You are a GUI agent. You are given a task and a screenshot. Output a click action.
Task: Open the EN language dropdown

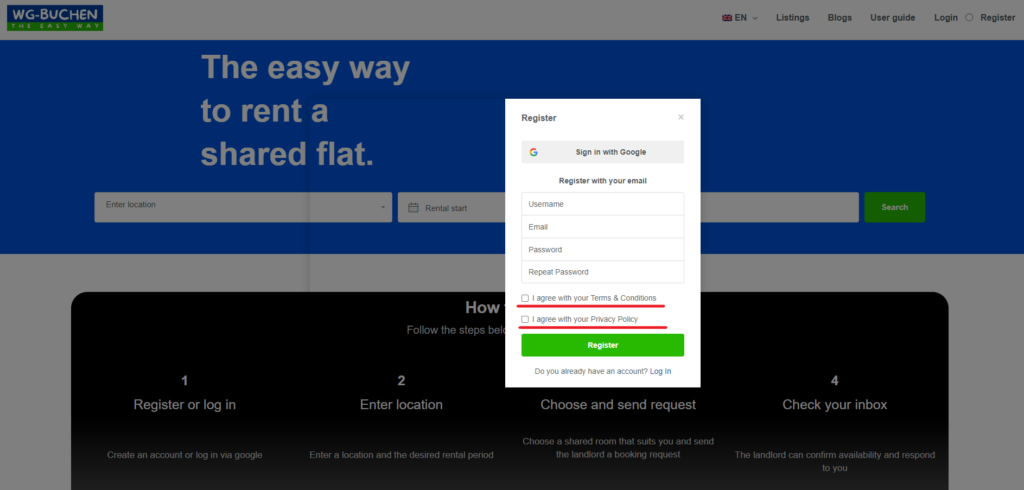tap(740, 18)
